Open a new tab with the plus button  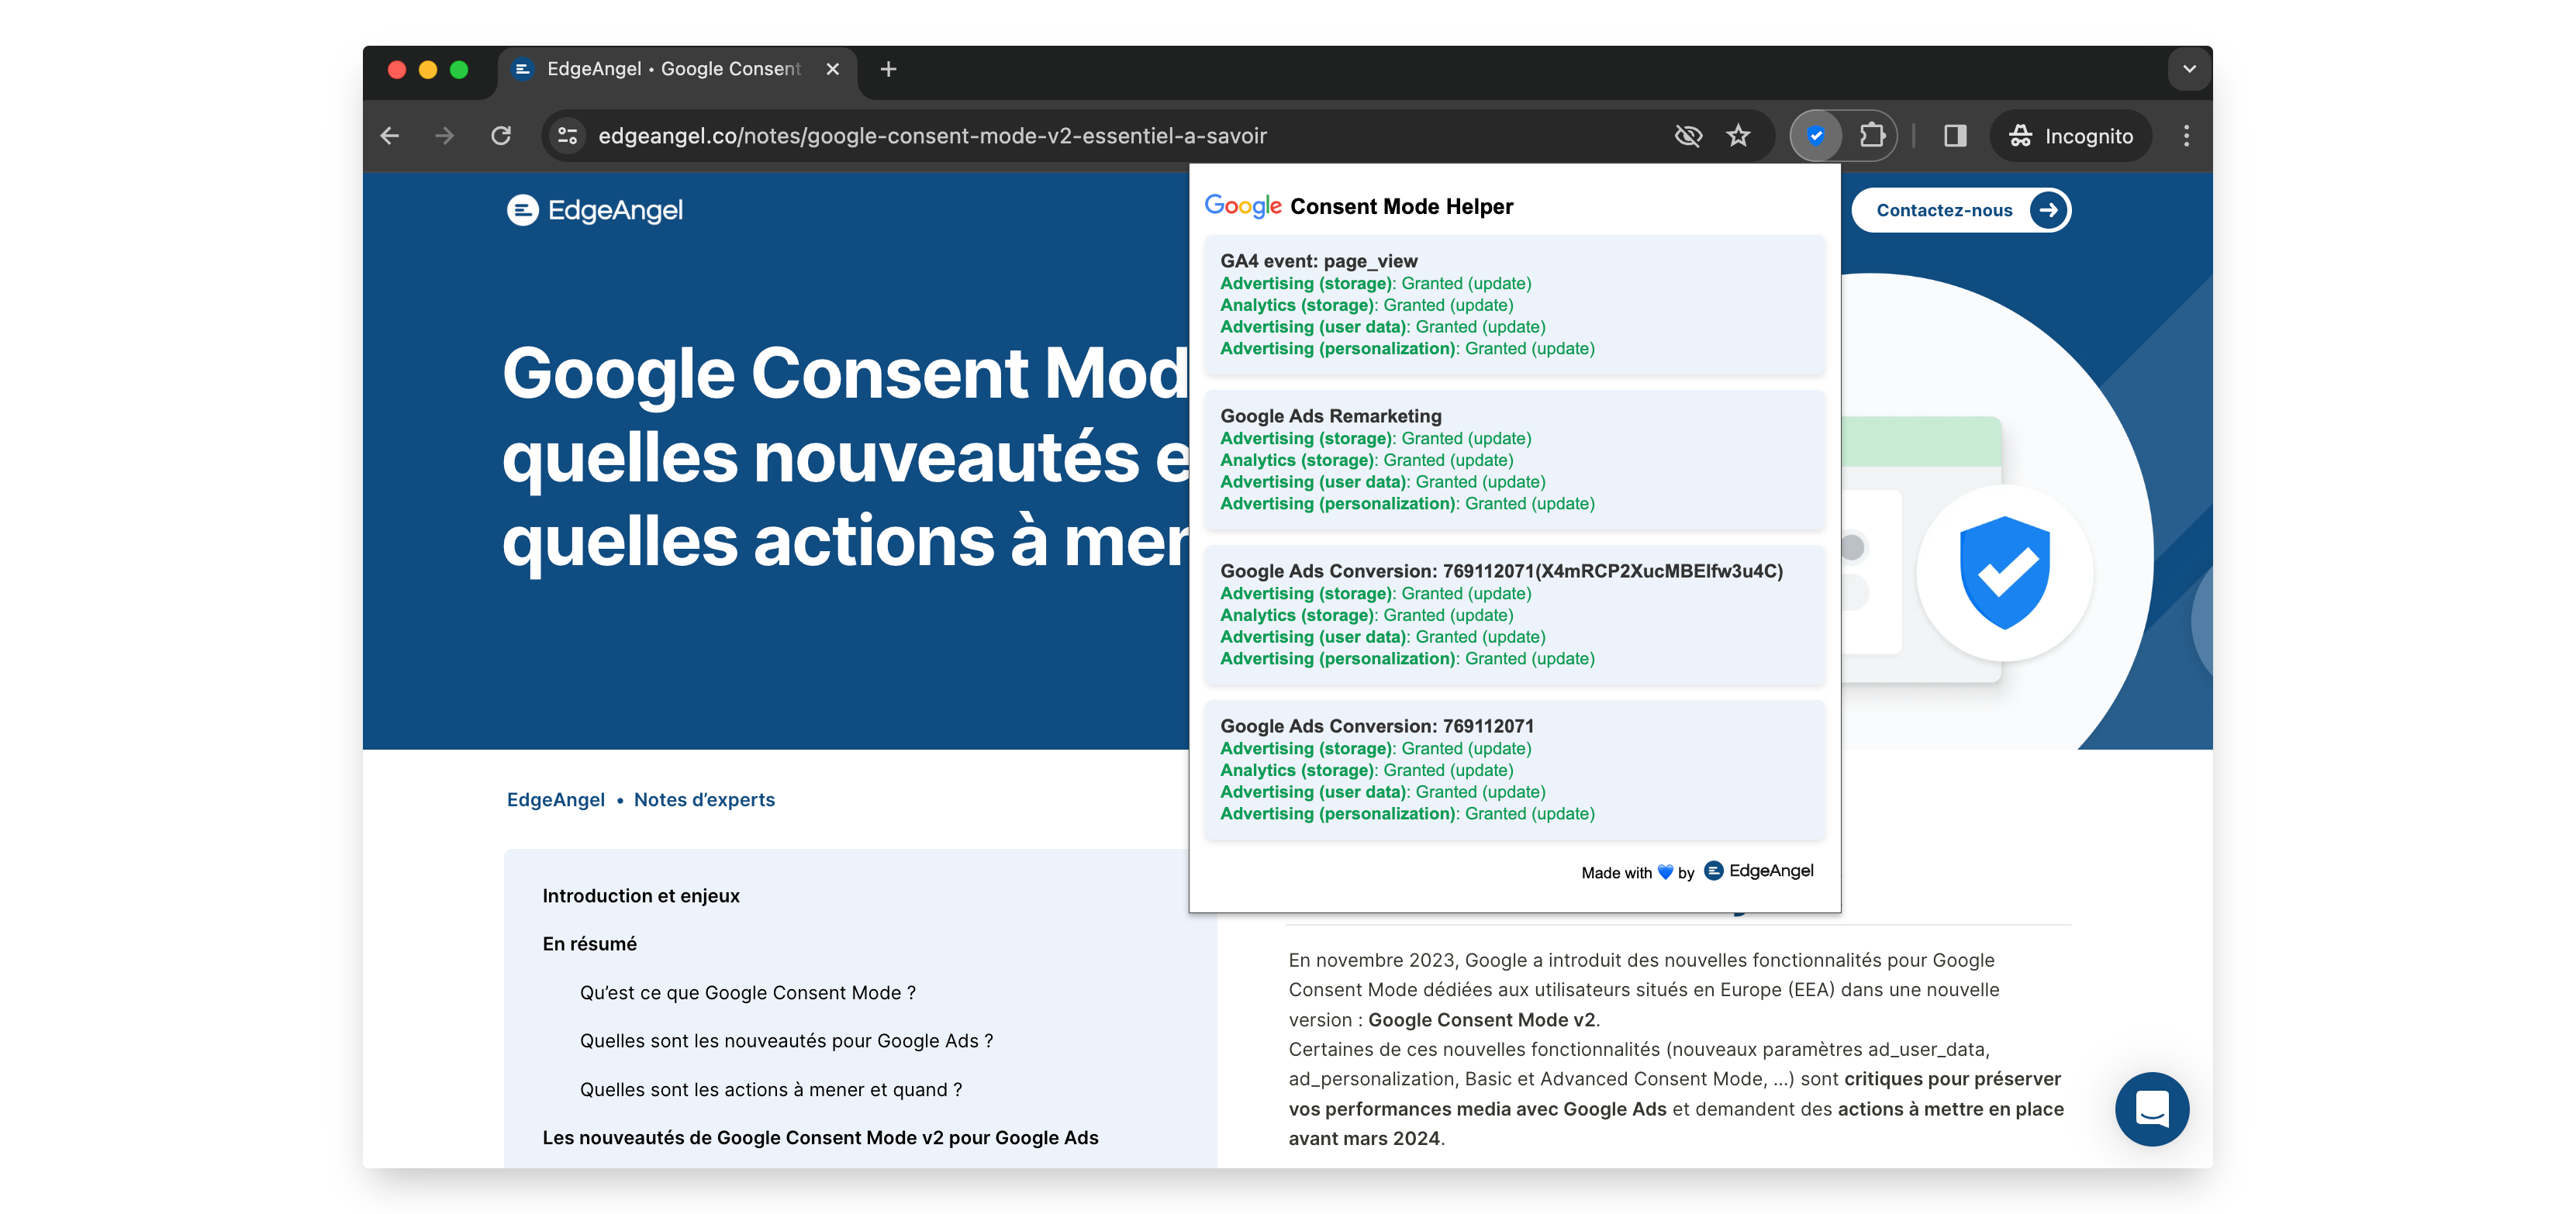pyautogui.click(x=888, y=68)
